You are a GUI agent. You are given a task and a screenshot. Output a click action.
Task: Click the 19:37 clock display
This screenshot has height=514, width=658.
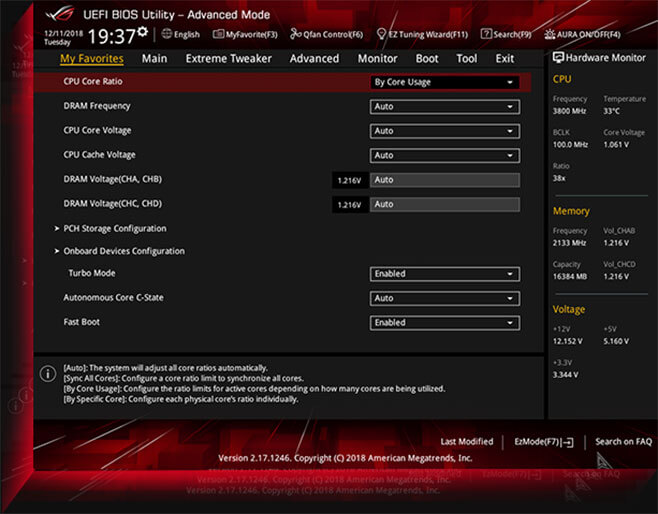[111, 36]
